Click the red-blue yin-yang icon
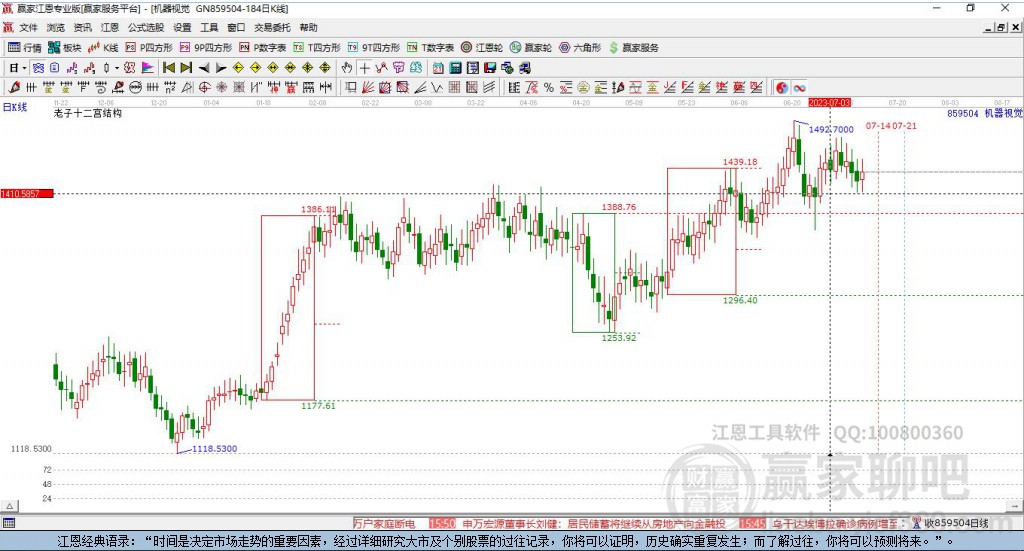1024x551 pixels. point(782,87)
